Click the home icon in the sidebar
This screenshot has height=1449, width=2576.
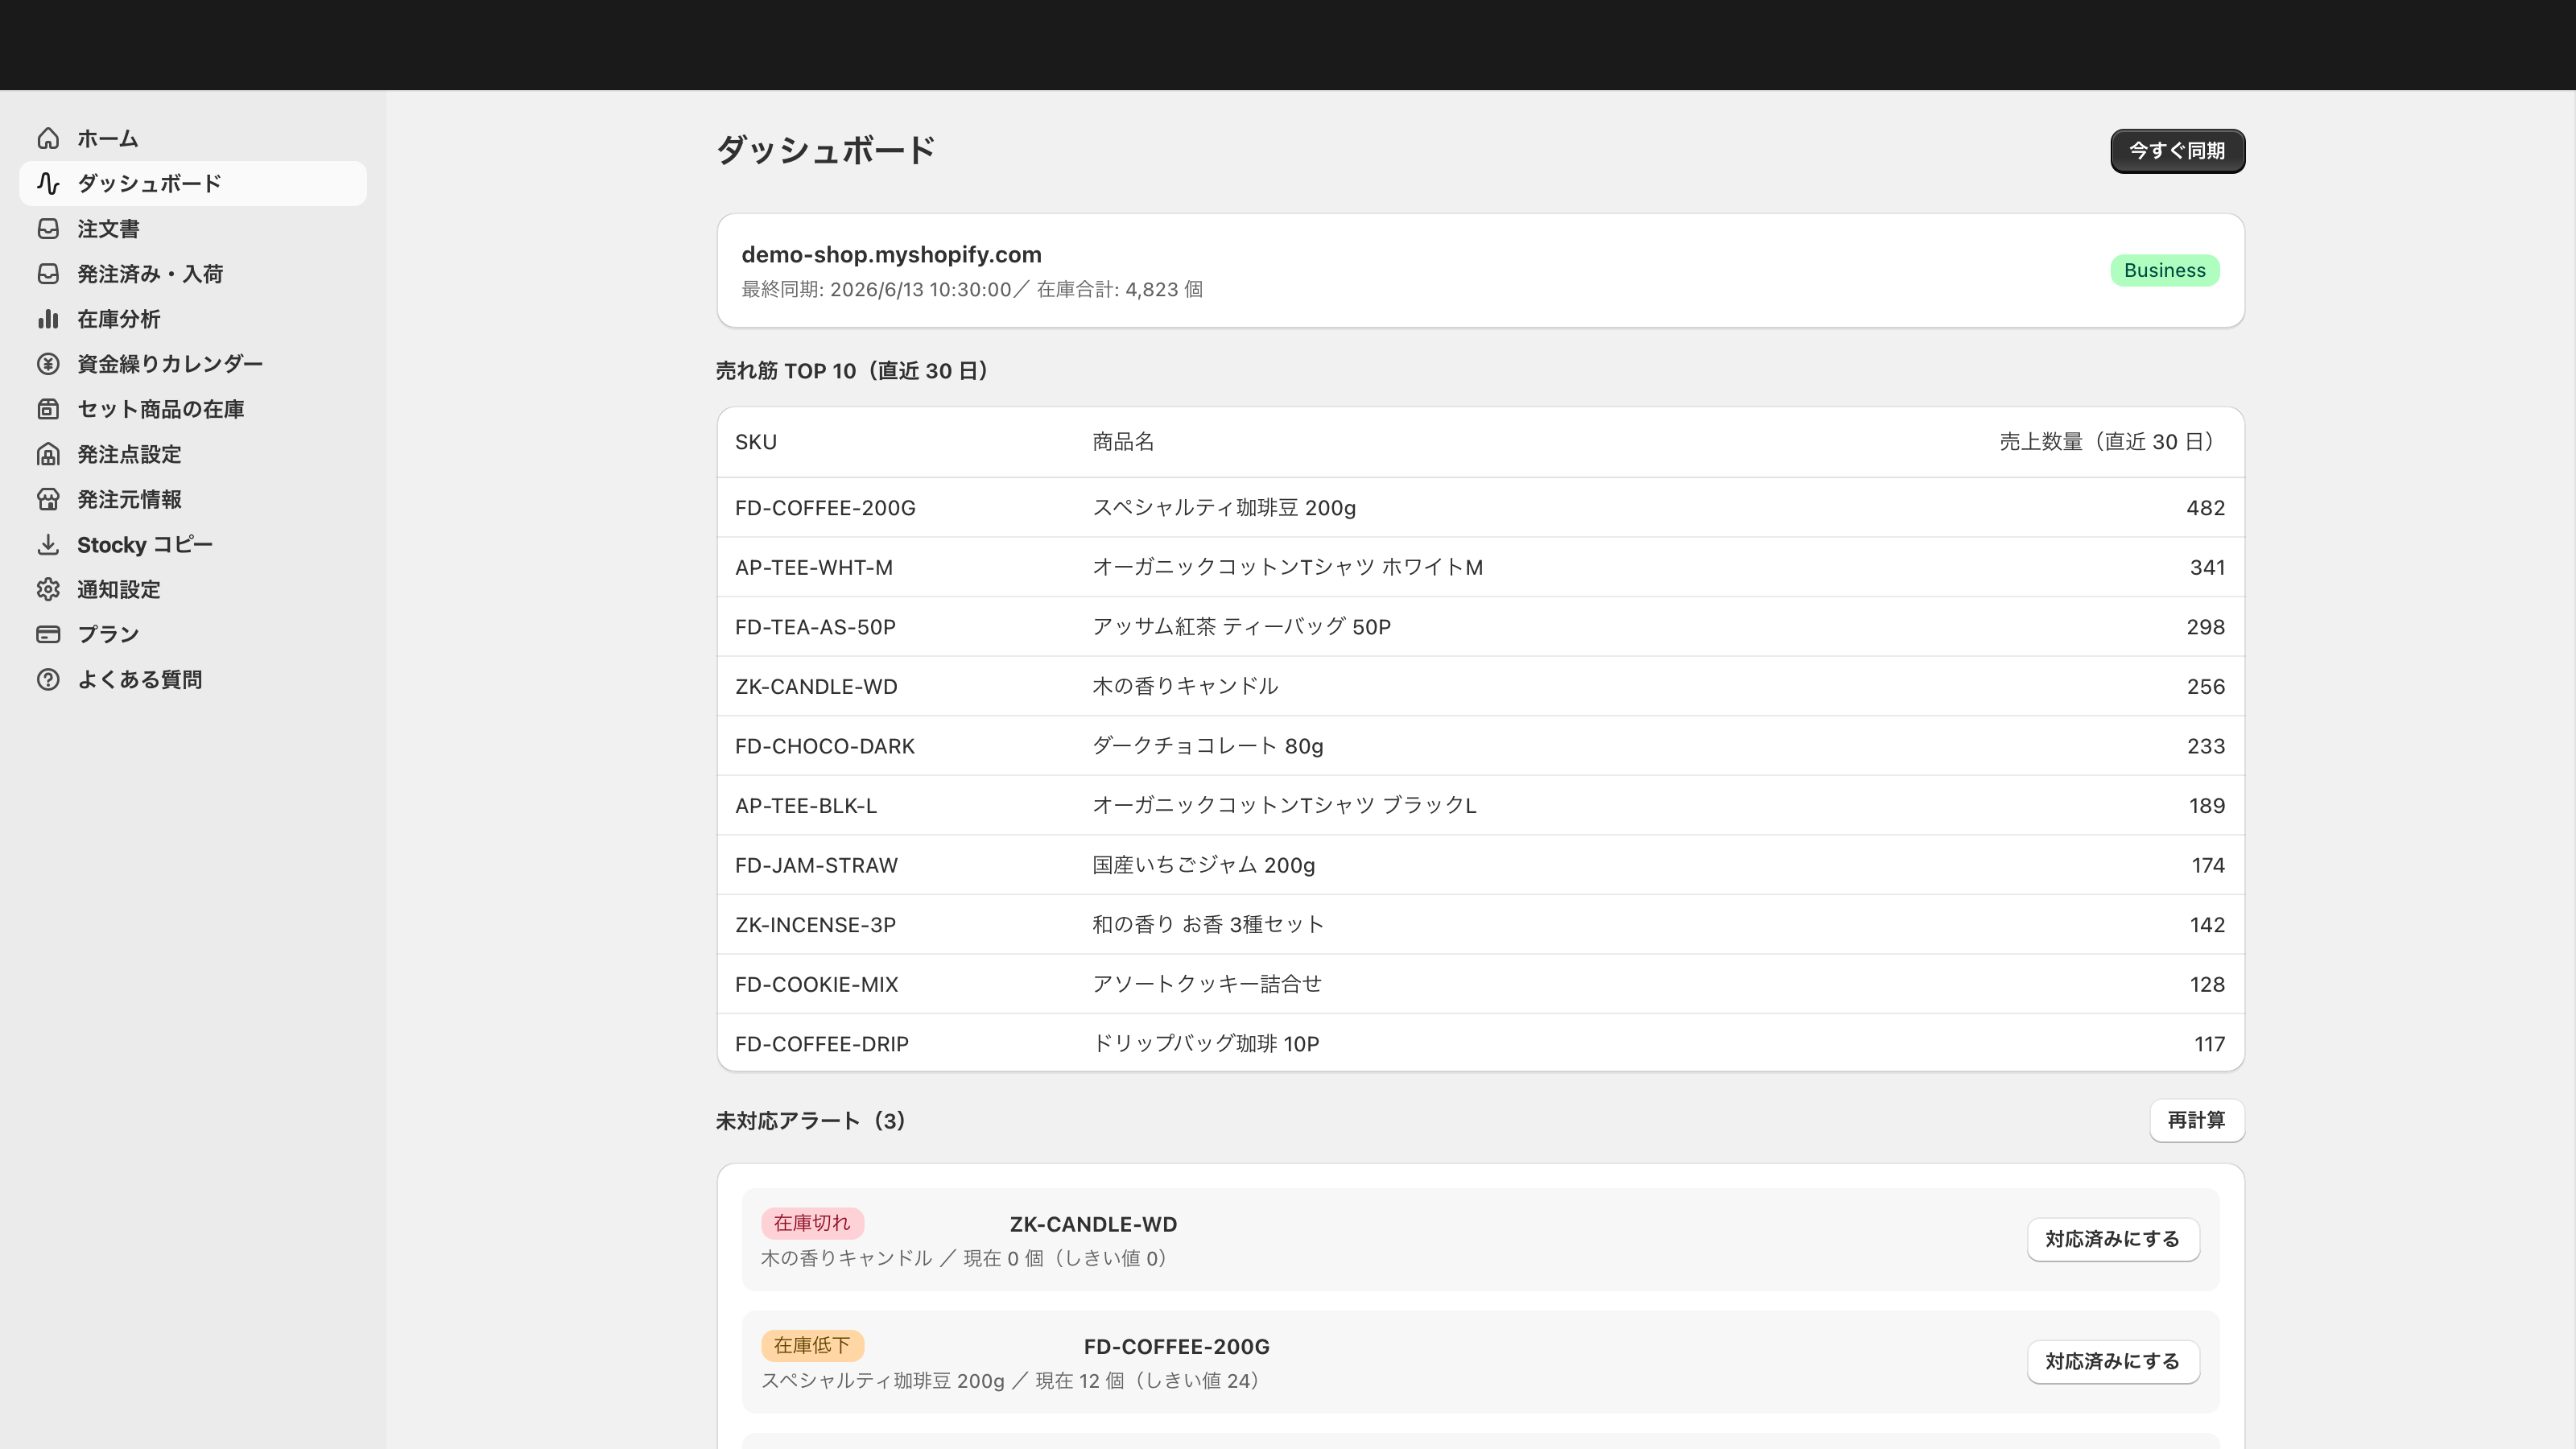tap(48, 138)
